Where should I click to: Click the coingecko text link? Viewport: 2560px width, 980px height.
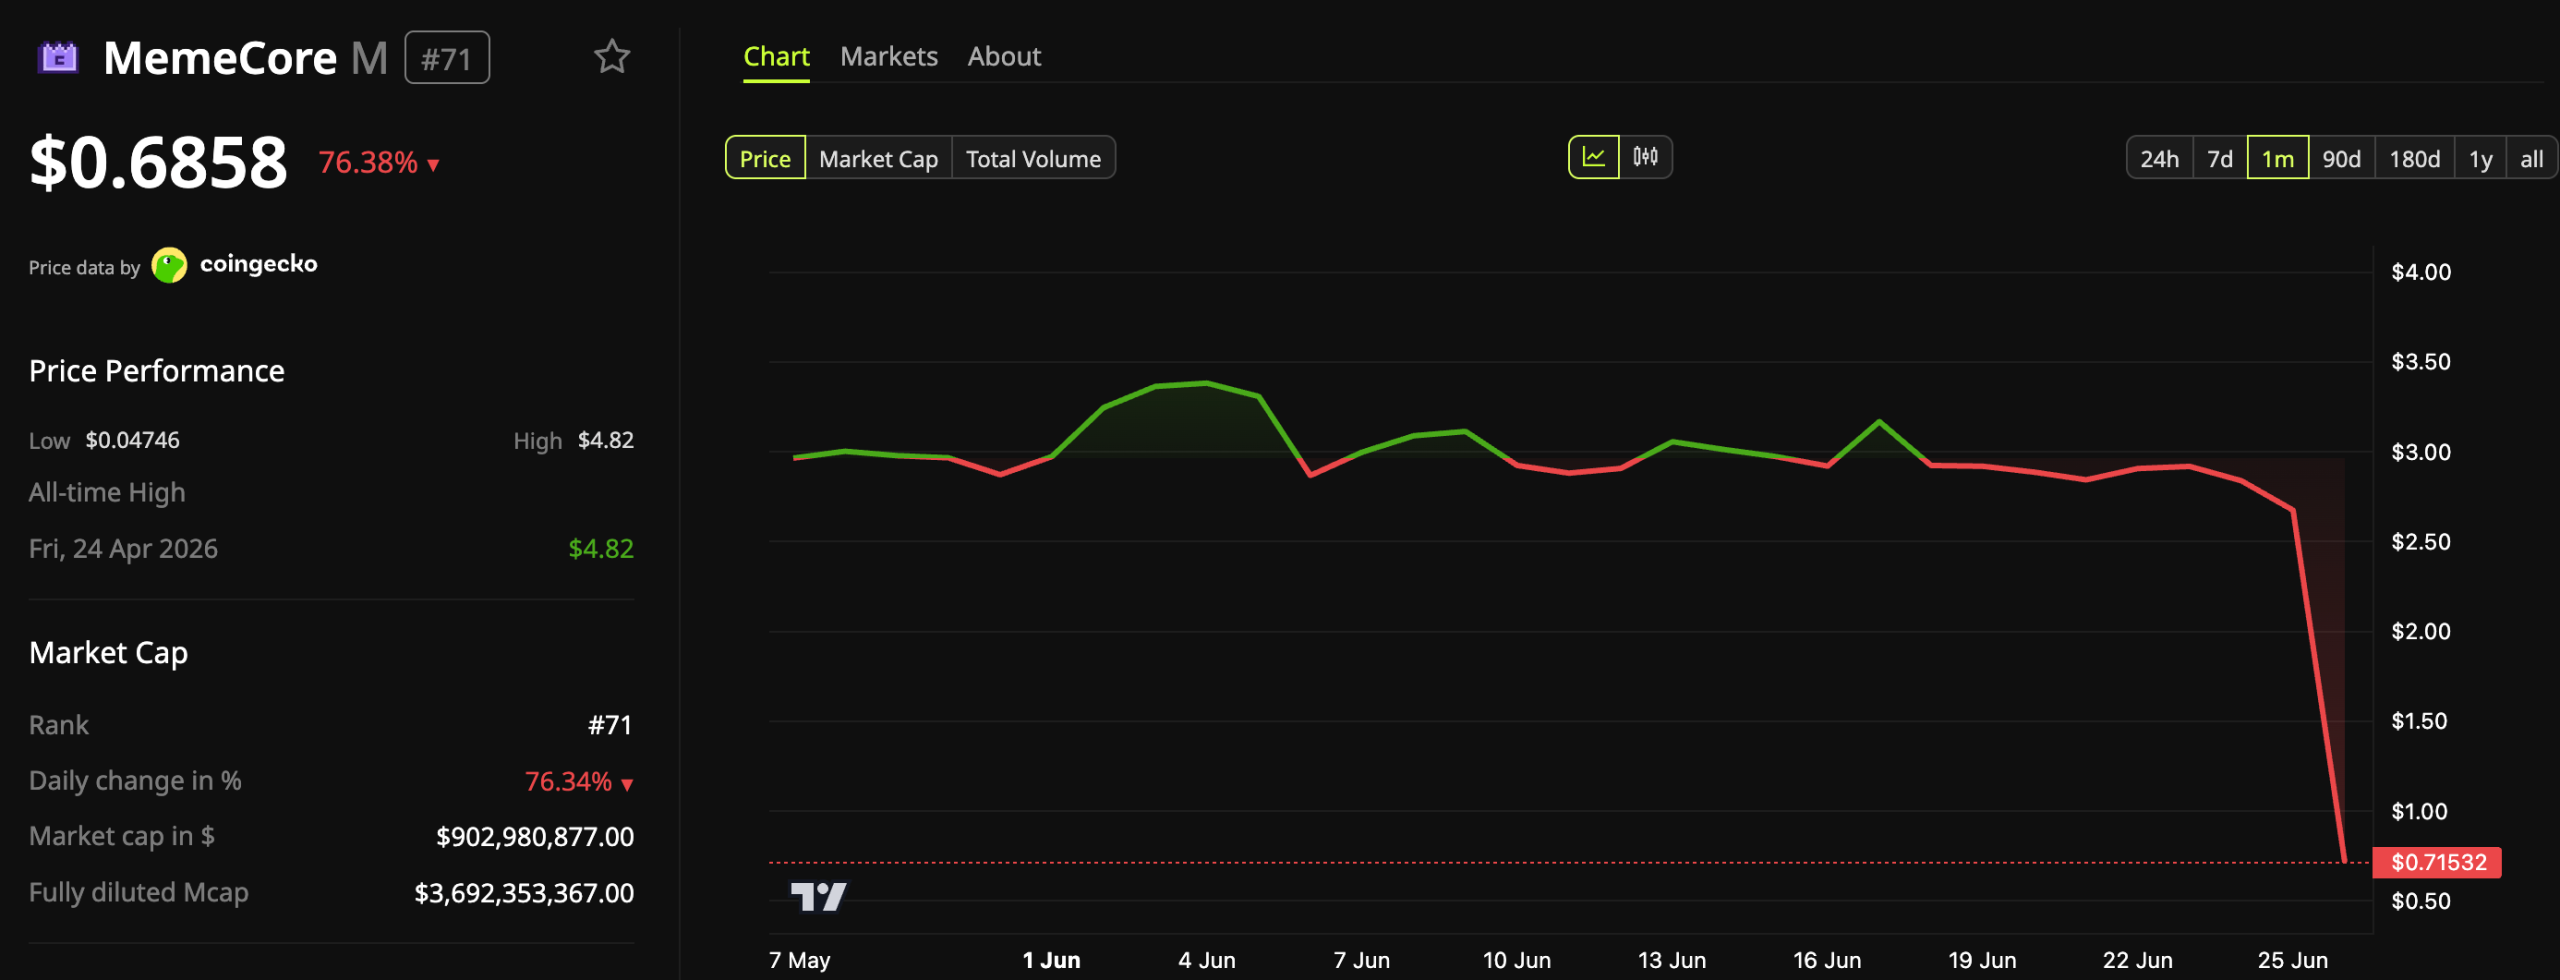[x=259, y=264]
